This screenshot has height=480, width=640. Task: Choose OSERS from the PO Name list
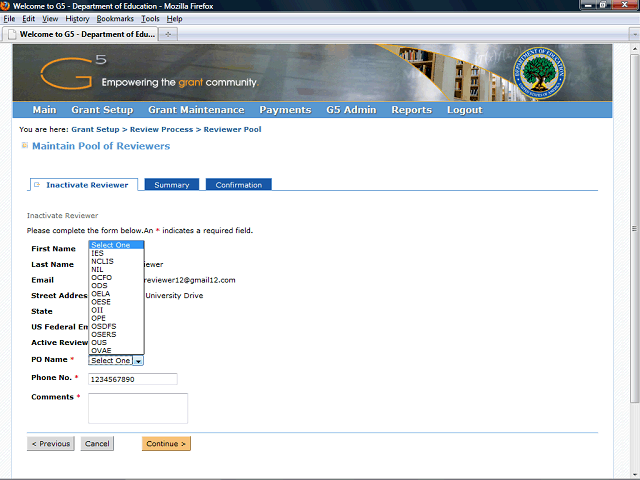click(x=116, y=335)
